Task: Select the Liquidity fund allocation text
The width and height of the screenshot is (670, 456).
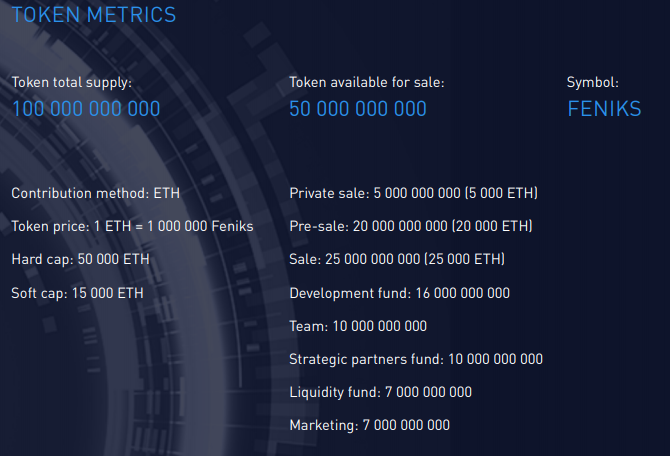Action: point(380,392)
